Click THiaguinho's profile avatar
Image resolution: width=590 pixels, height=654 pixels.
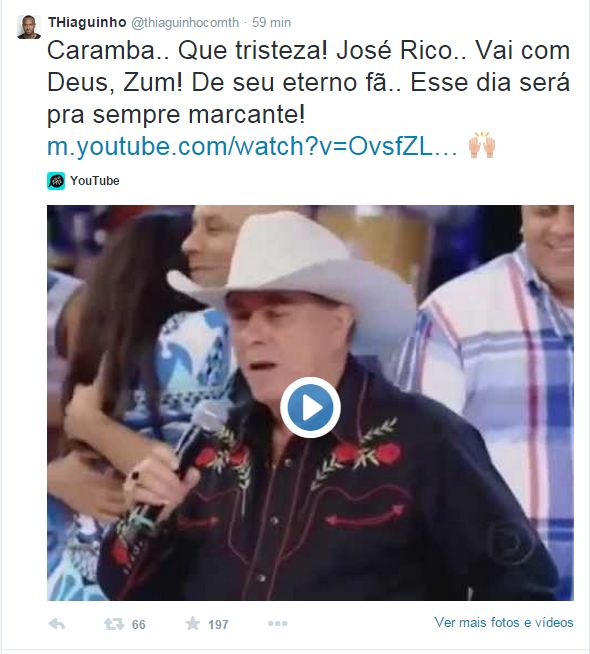(29, 27)
